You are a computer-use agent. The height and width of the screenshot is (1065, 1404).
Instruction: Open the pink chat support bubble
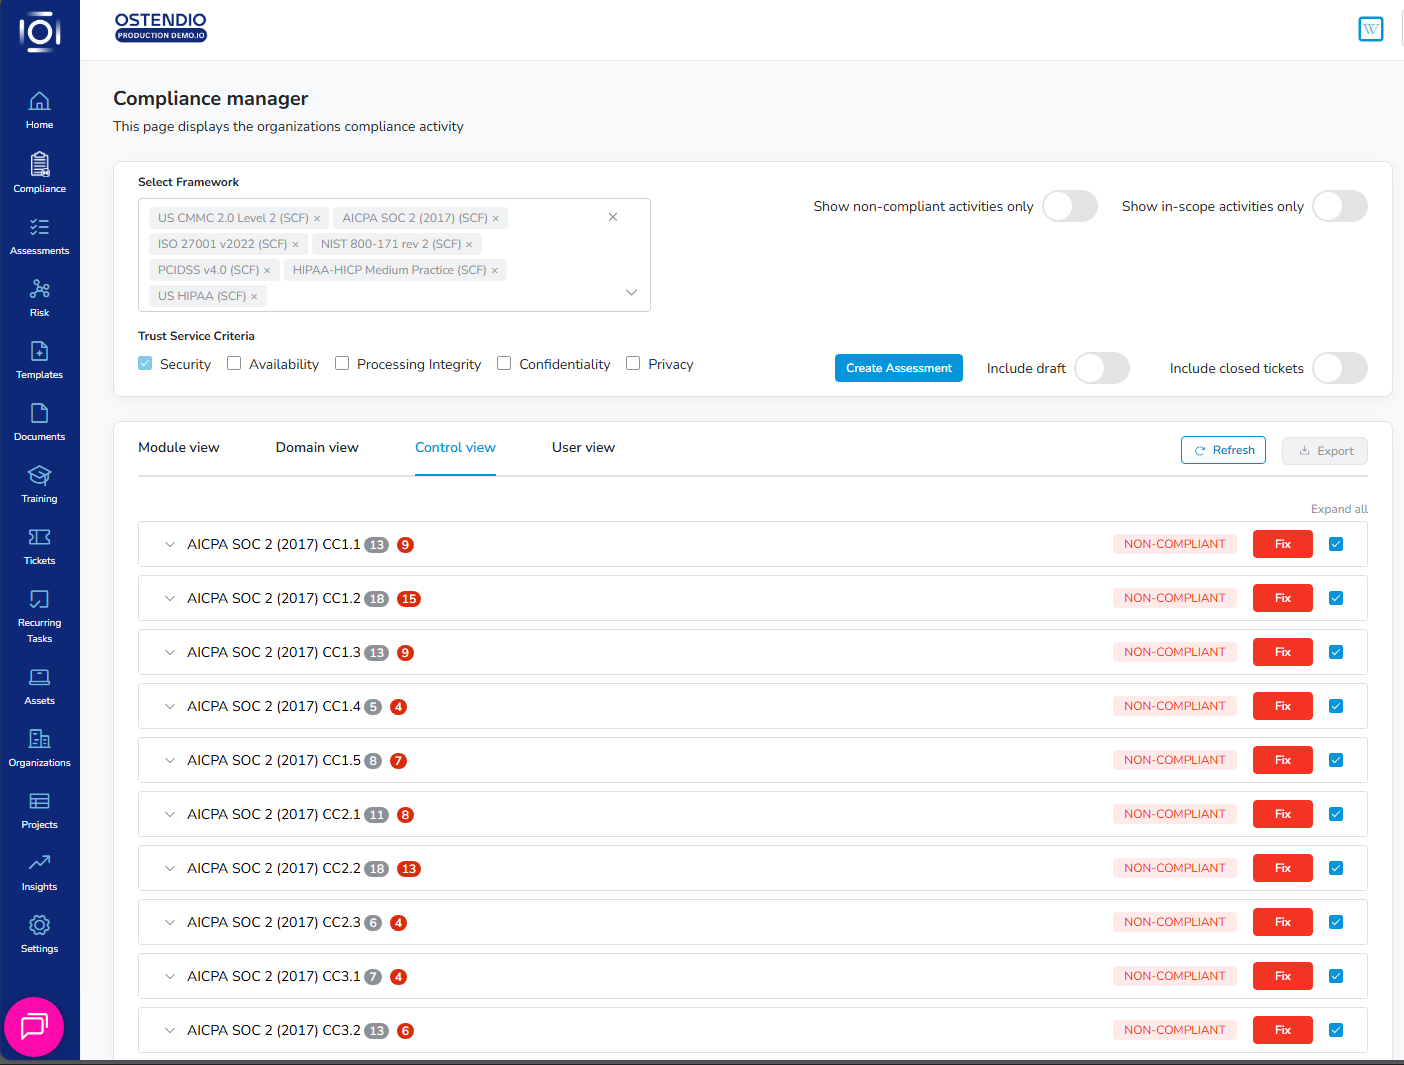pos(34,1026)
